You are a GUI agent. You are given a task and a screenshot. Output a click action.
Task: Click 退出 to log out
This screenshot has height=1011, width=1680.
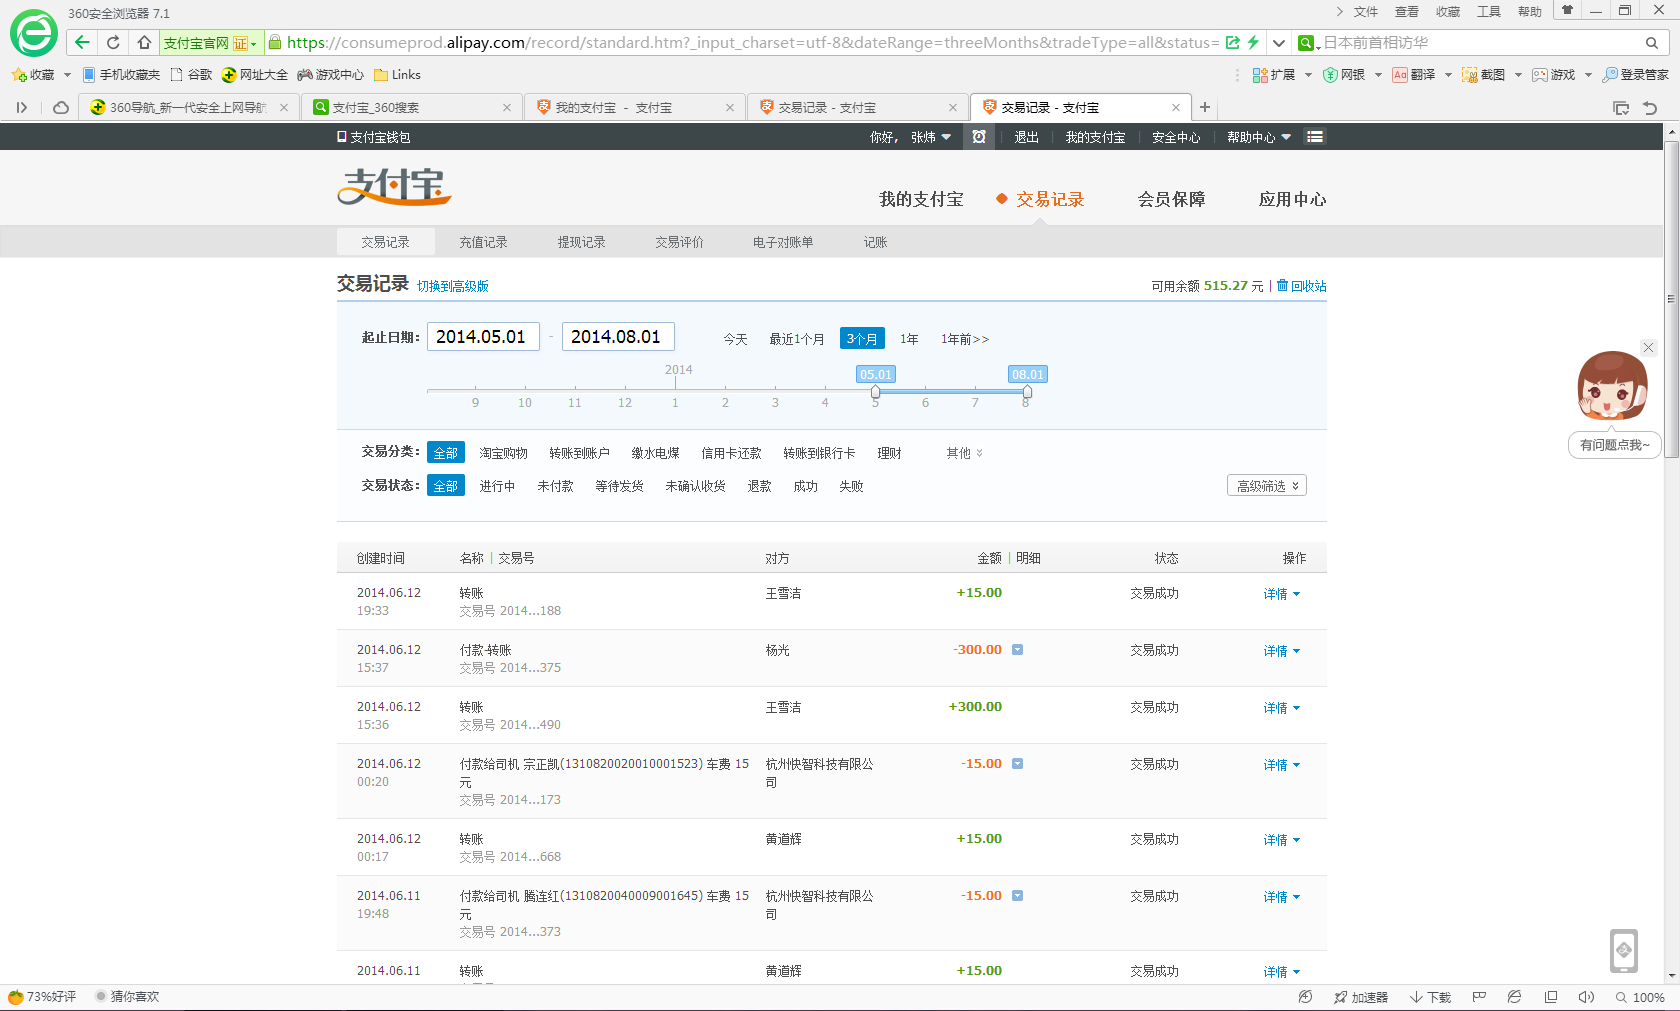1026,137
